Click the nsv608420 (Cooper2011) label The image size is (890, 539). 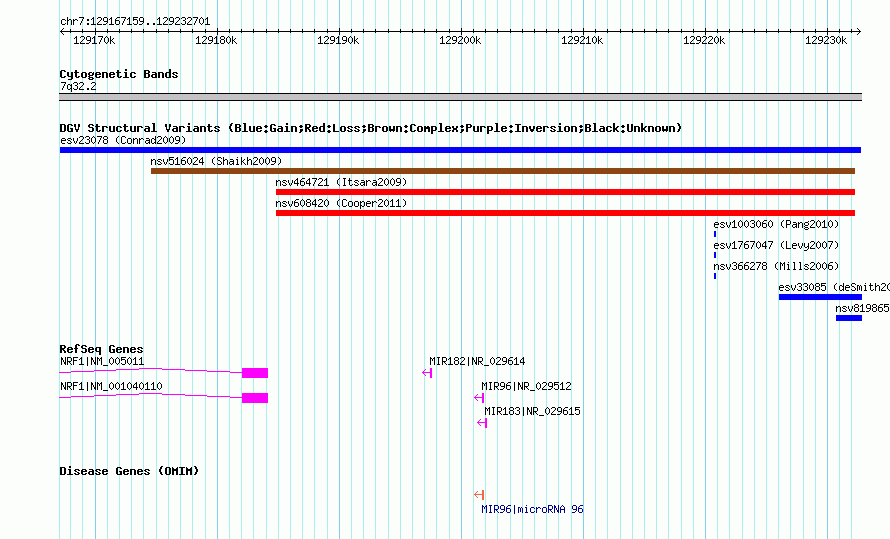point(341,203)
